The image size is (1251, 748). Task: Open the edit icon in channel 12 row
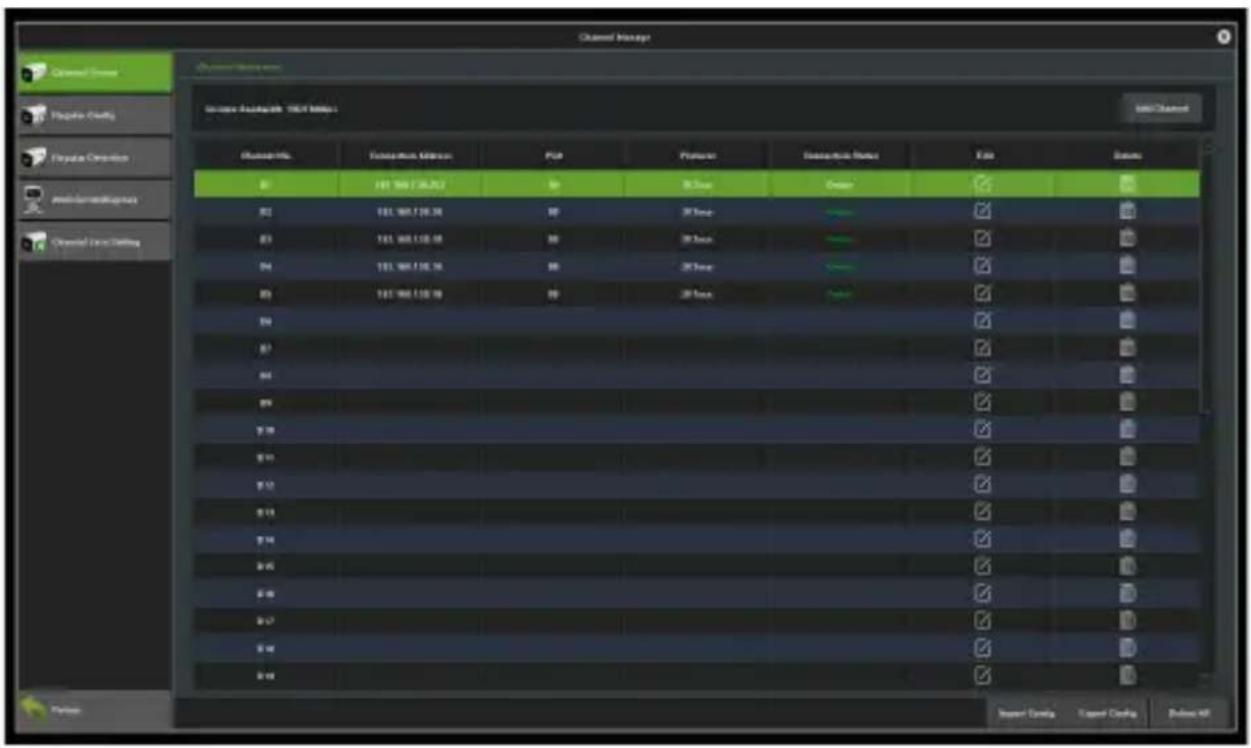click(x=981, y=484)
